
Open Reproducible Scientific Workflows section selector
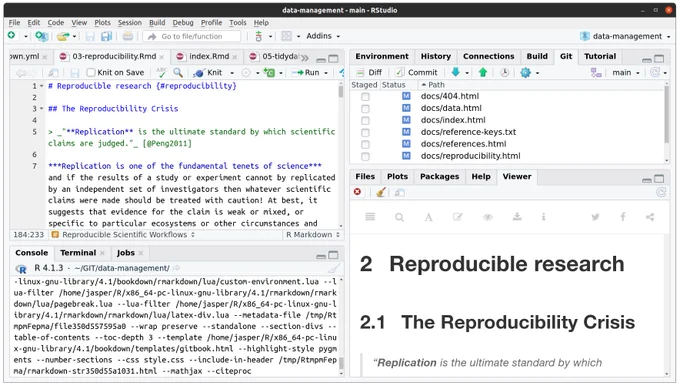124,235
